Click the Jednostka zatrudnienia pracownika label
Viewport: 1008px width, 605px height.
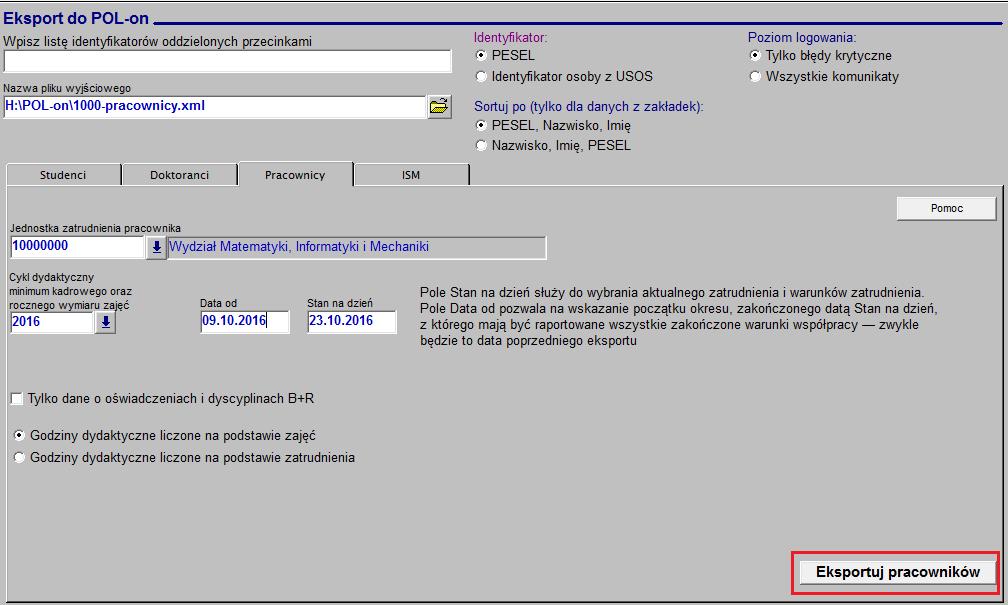[95, 228]
